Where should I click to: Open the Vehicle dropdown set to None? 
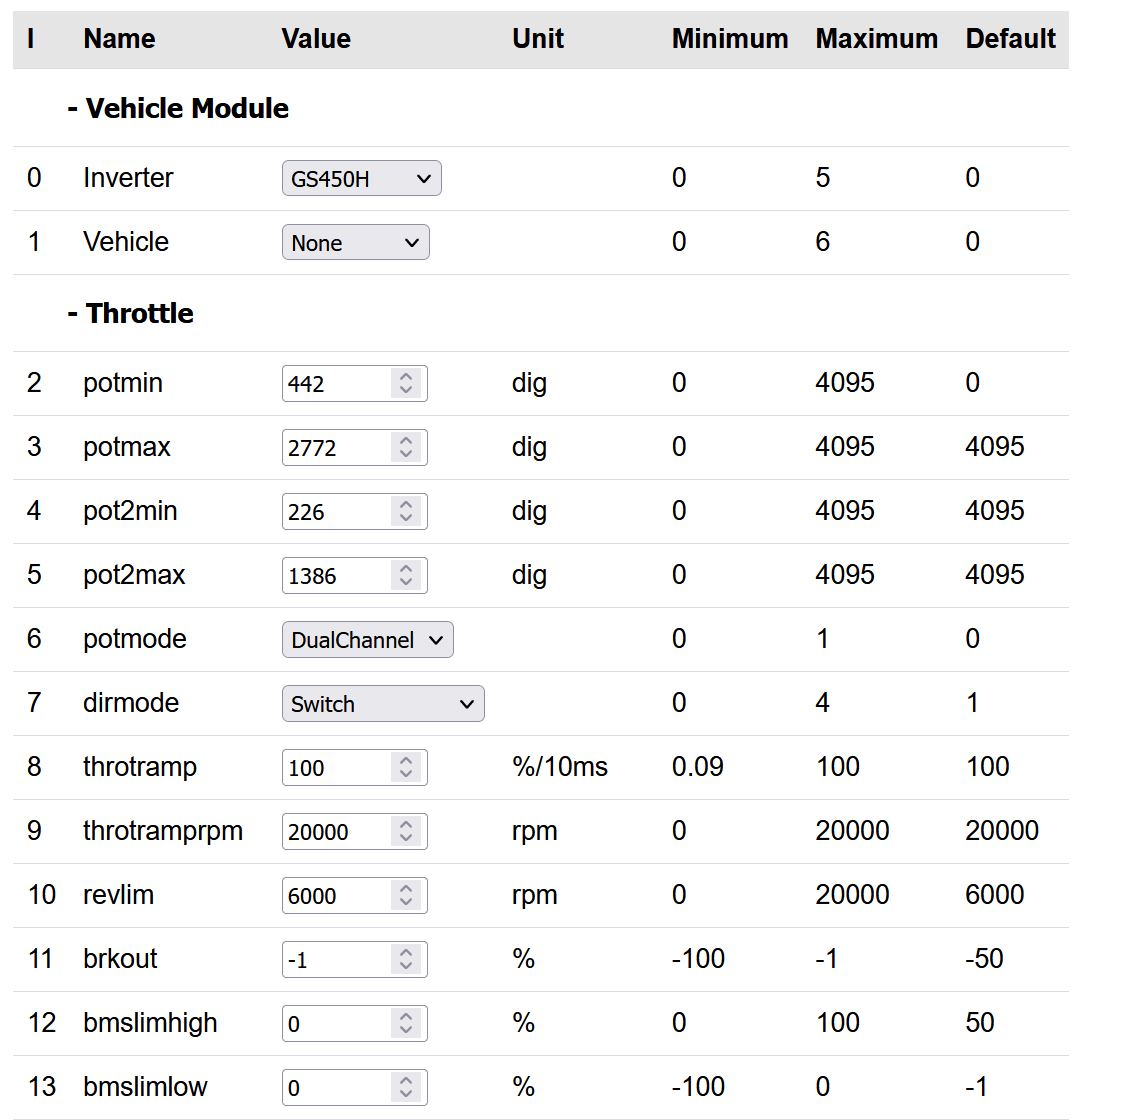(x=355, y=243)
